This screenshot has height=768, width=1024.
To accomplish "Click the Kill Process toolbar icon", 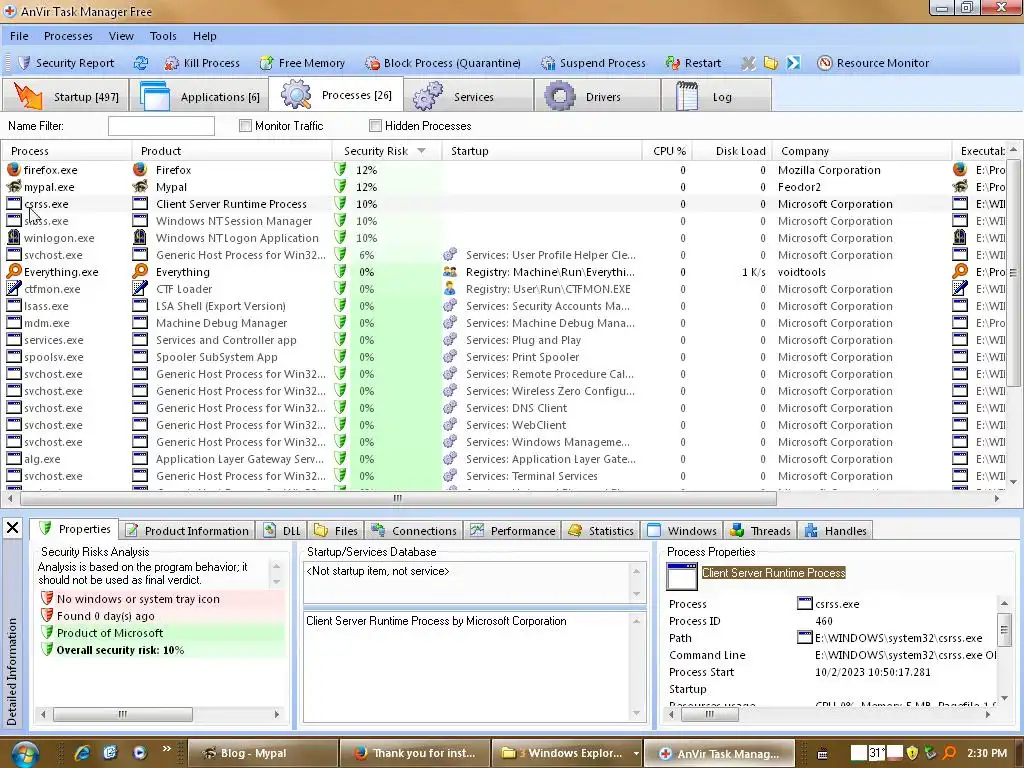I will click(172, 63).
